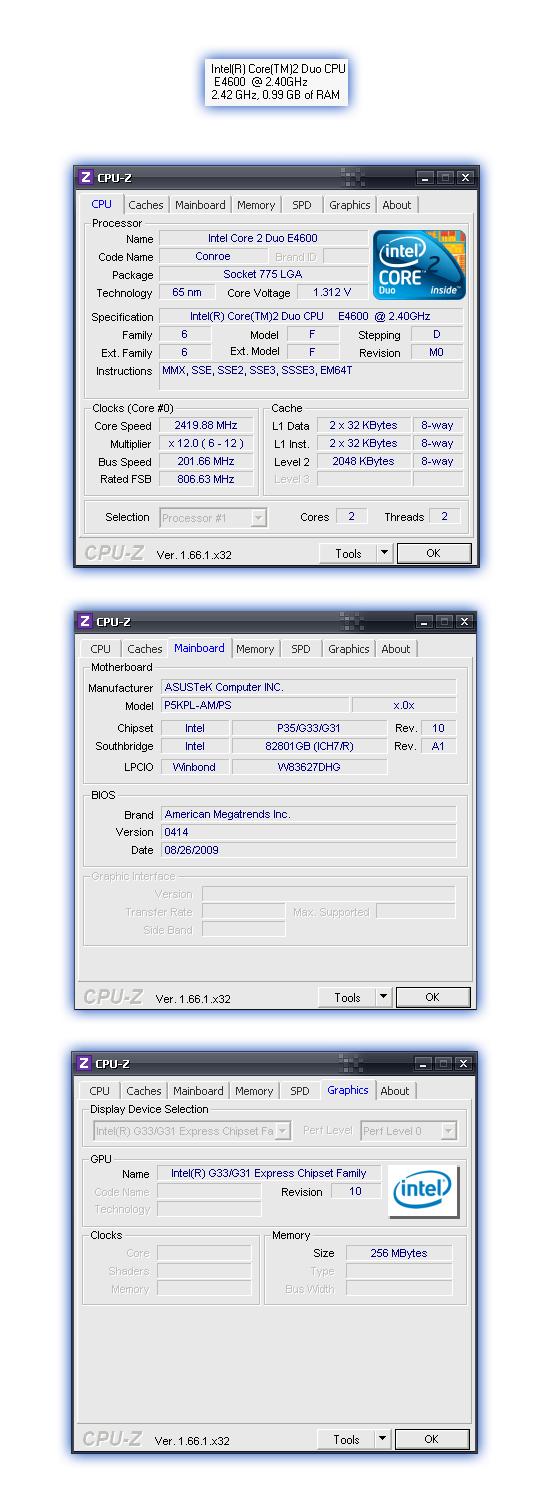Click the processor Name field Intel Core 2 Duo E4600
Viewport: 544px width, 1510px height.
click(263, 238)
